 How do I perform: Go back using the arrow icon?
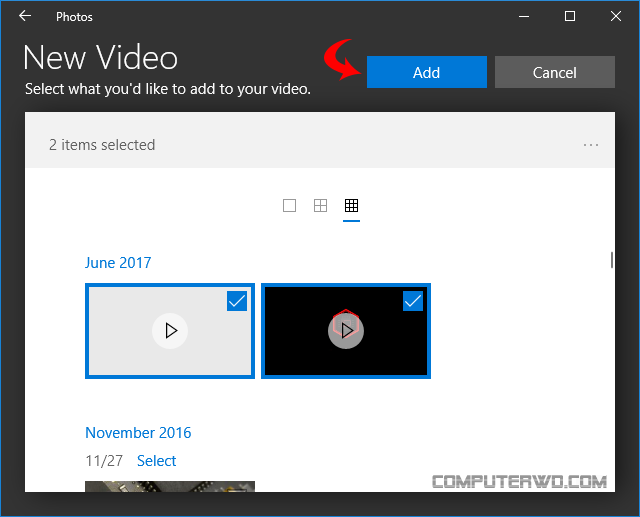point(25,16)
